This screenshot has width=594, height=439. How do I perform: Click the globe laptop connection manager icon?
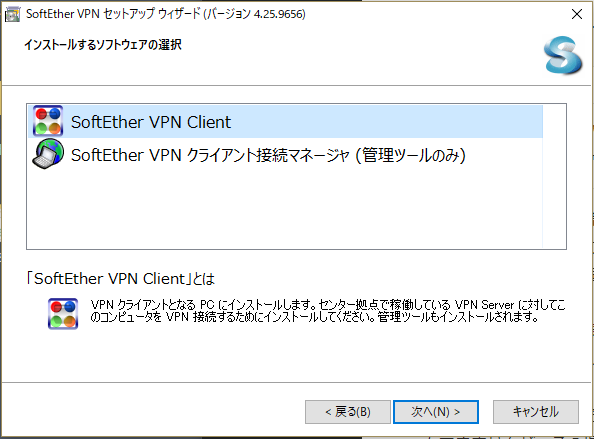click(48, 154)
